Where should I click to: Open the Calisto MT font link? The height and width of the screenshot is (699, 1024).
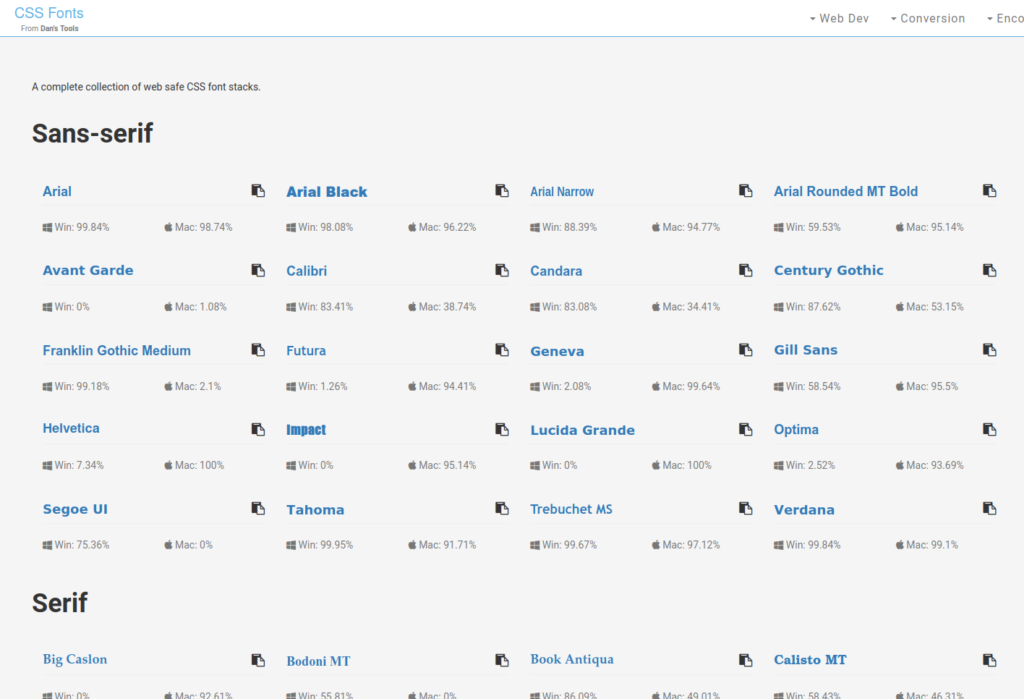tap(810, 660)
